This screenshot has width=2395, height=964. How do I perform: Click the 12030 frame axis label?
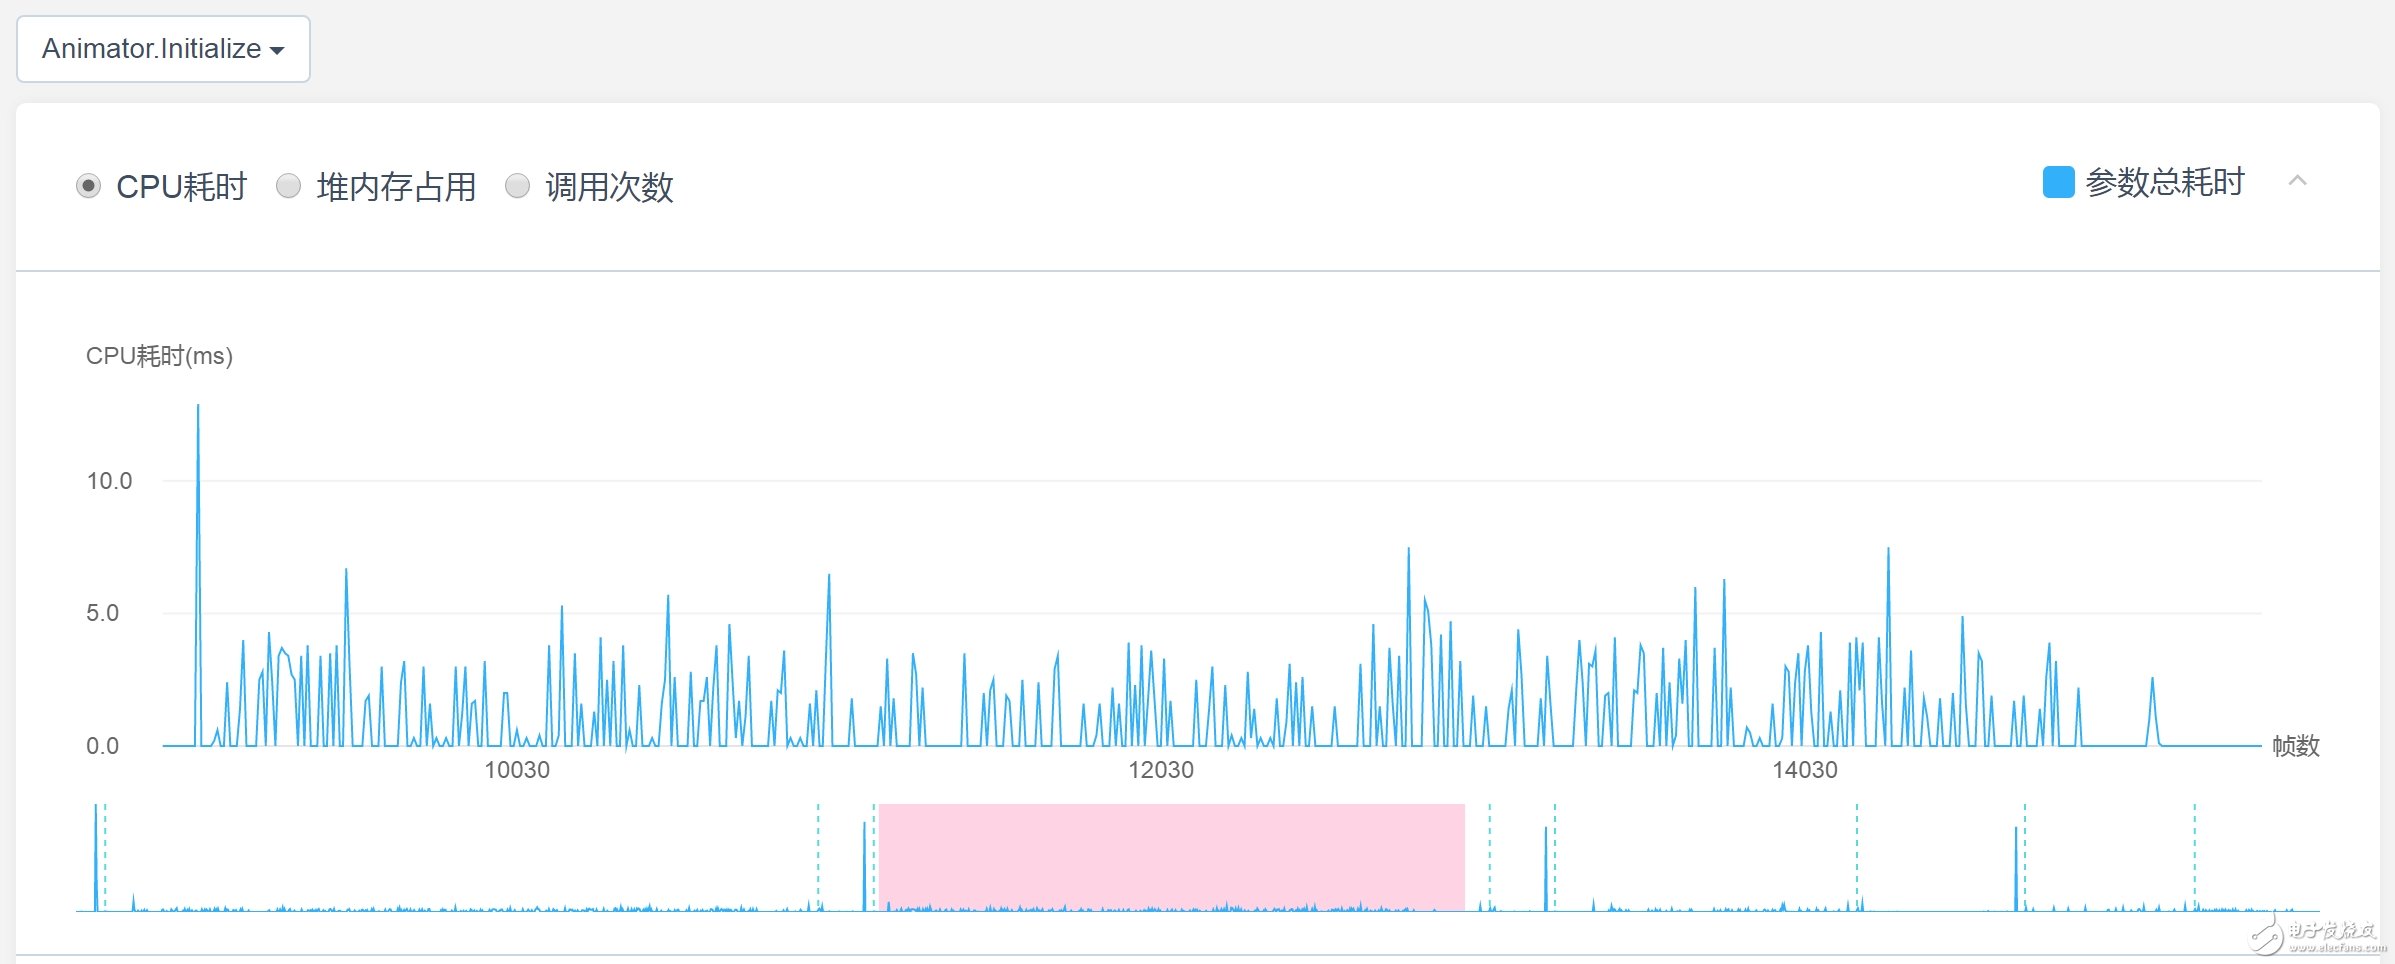pyautogui.click(x=1161, y=770)
